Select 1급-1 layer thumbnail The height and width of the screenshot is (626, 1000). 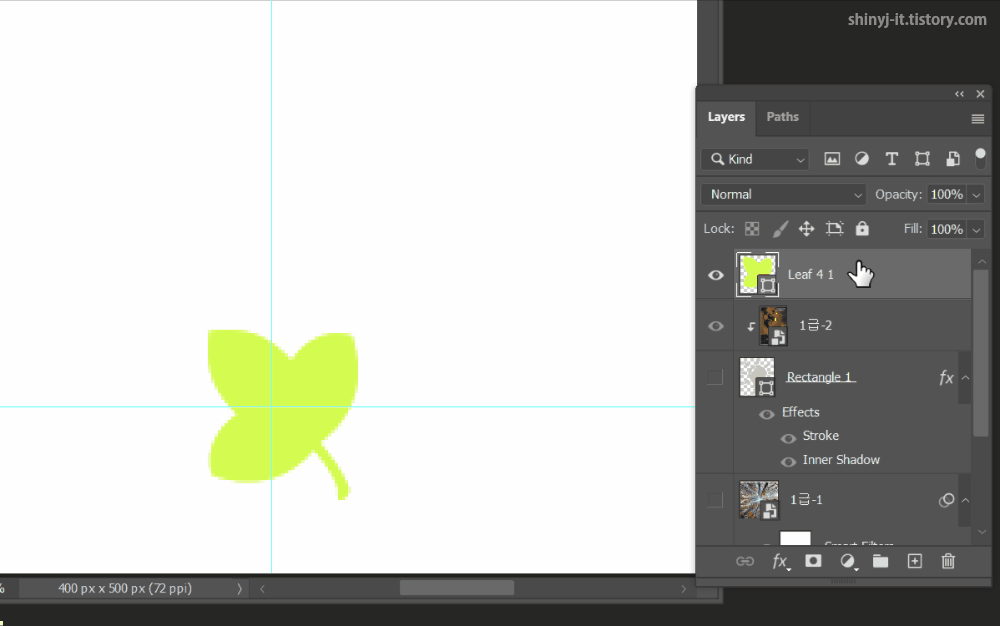[x=759, y=500]
